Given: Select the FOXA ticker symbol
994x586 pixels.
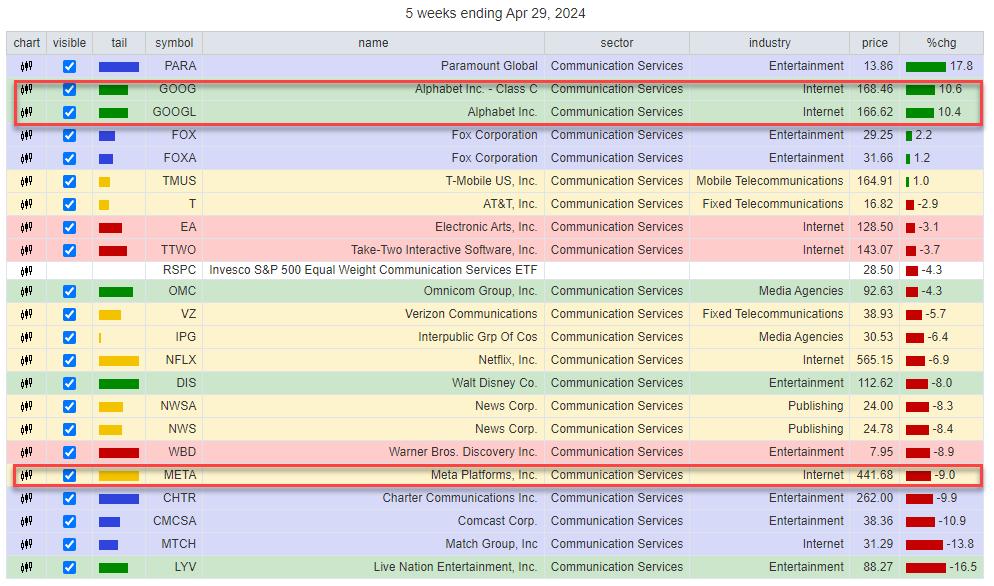Looking at the screenshot, I should point(179,158).
